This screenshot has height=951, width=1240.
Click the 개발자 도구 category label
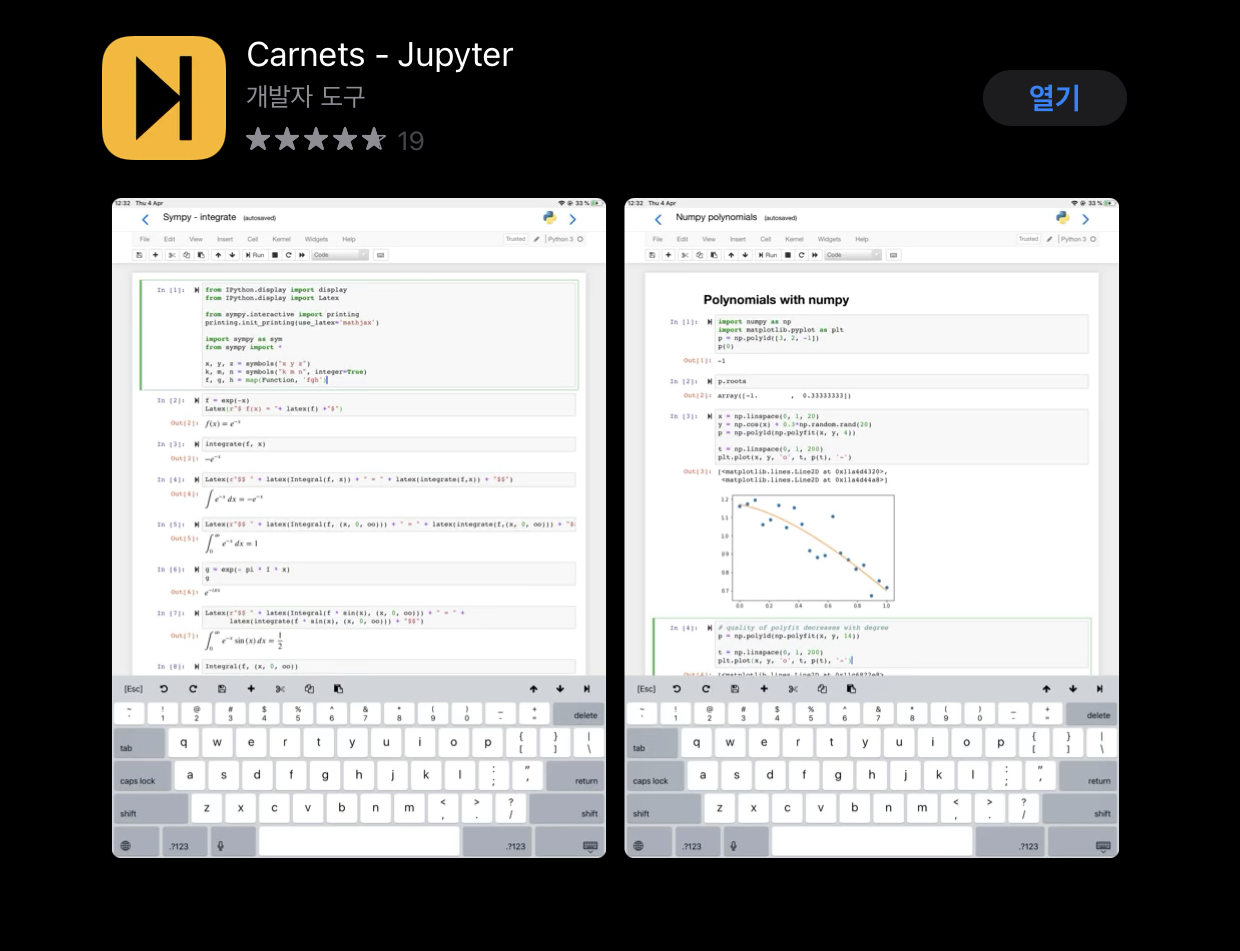pyautogui.click(x=306, y=97)
